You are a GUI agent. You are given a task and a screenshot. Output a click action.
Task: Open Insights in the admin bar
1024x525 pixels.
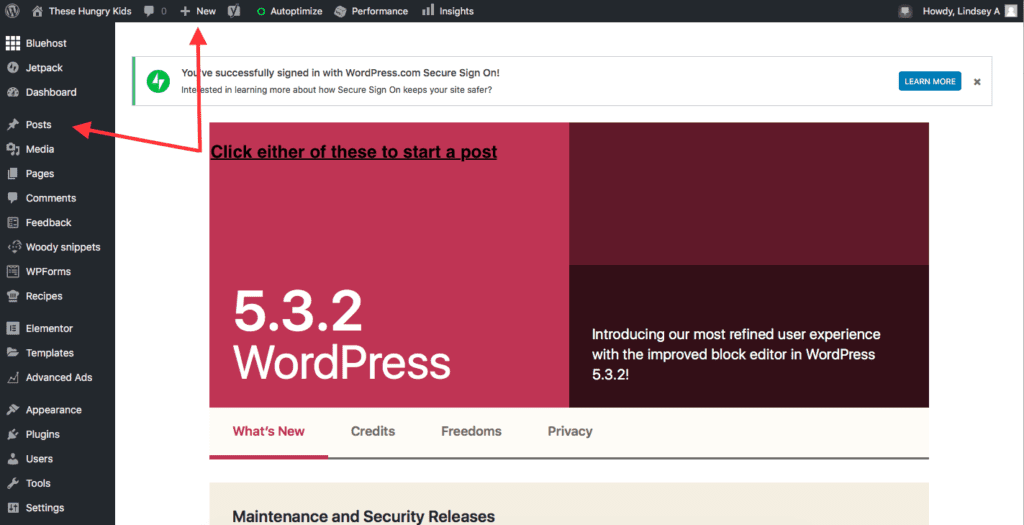(448, 11)
